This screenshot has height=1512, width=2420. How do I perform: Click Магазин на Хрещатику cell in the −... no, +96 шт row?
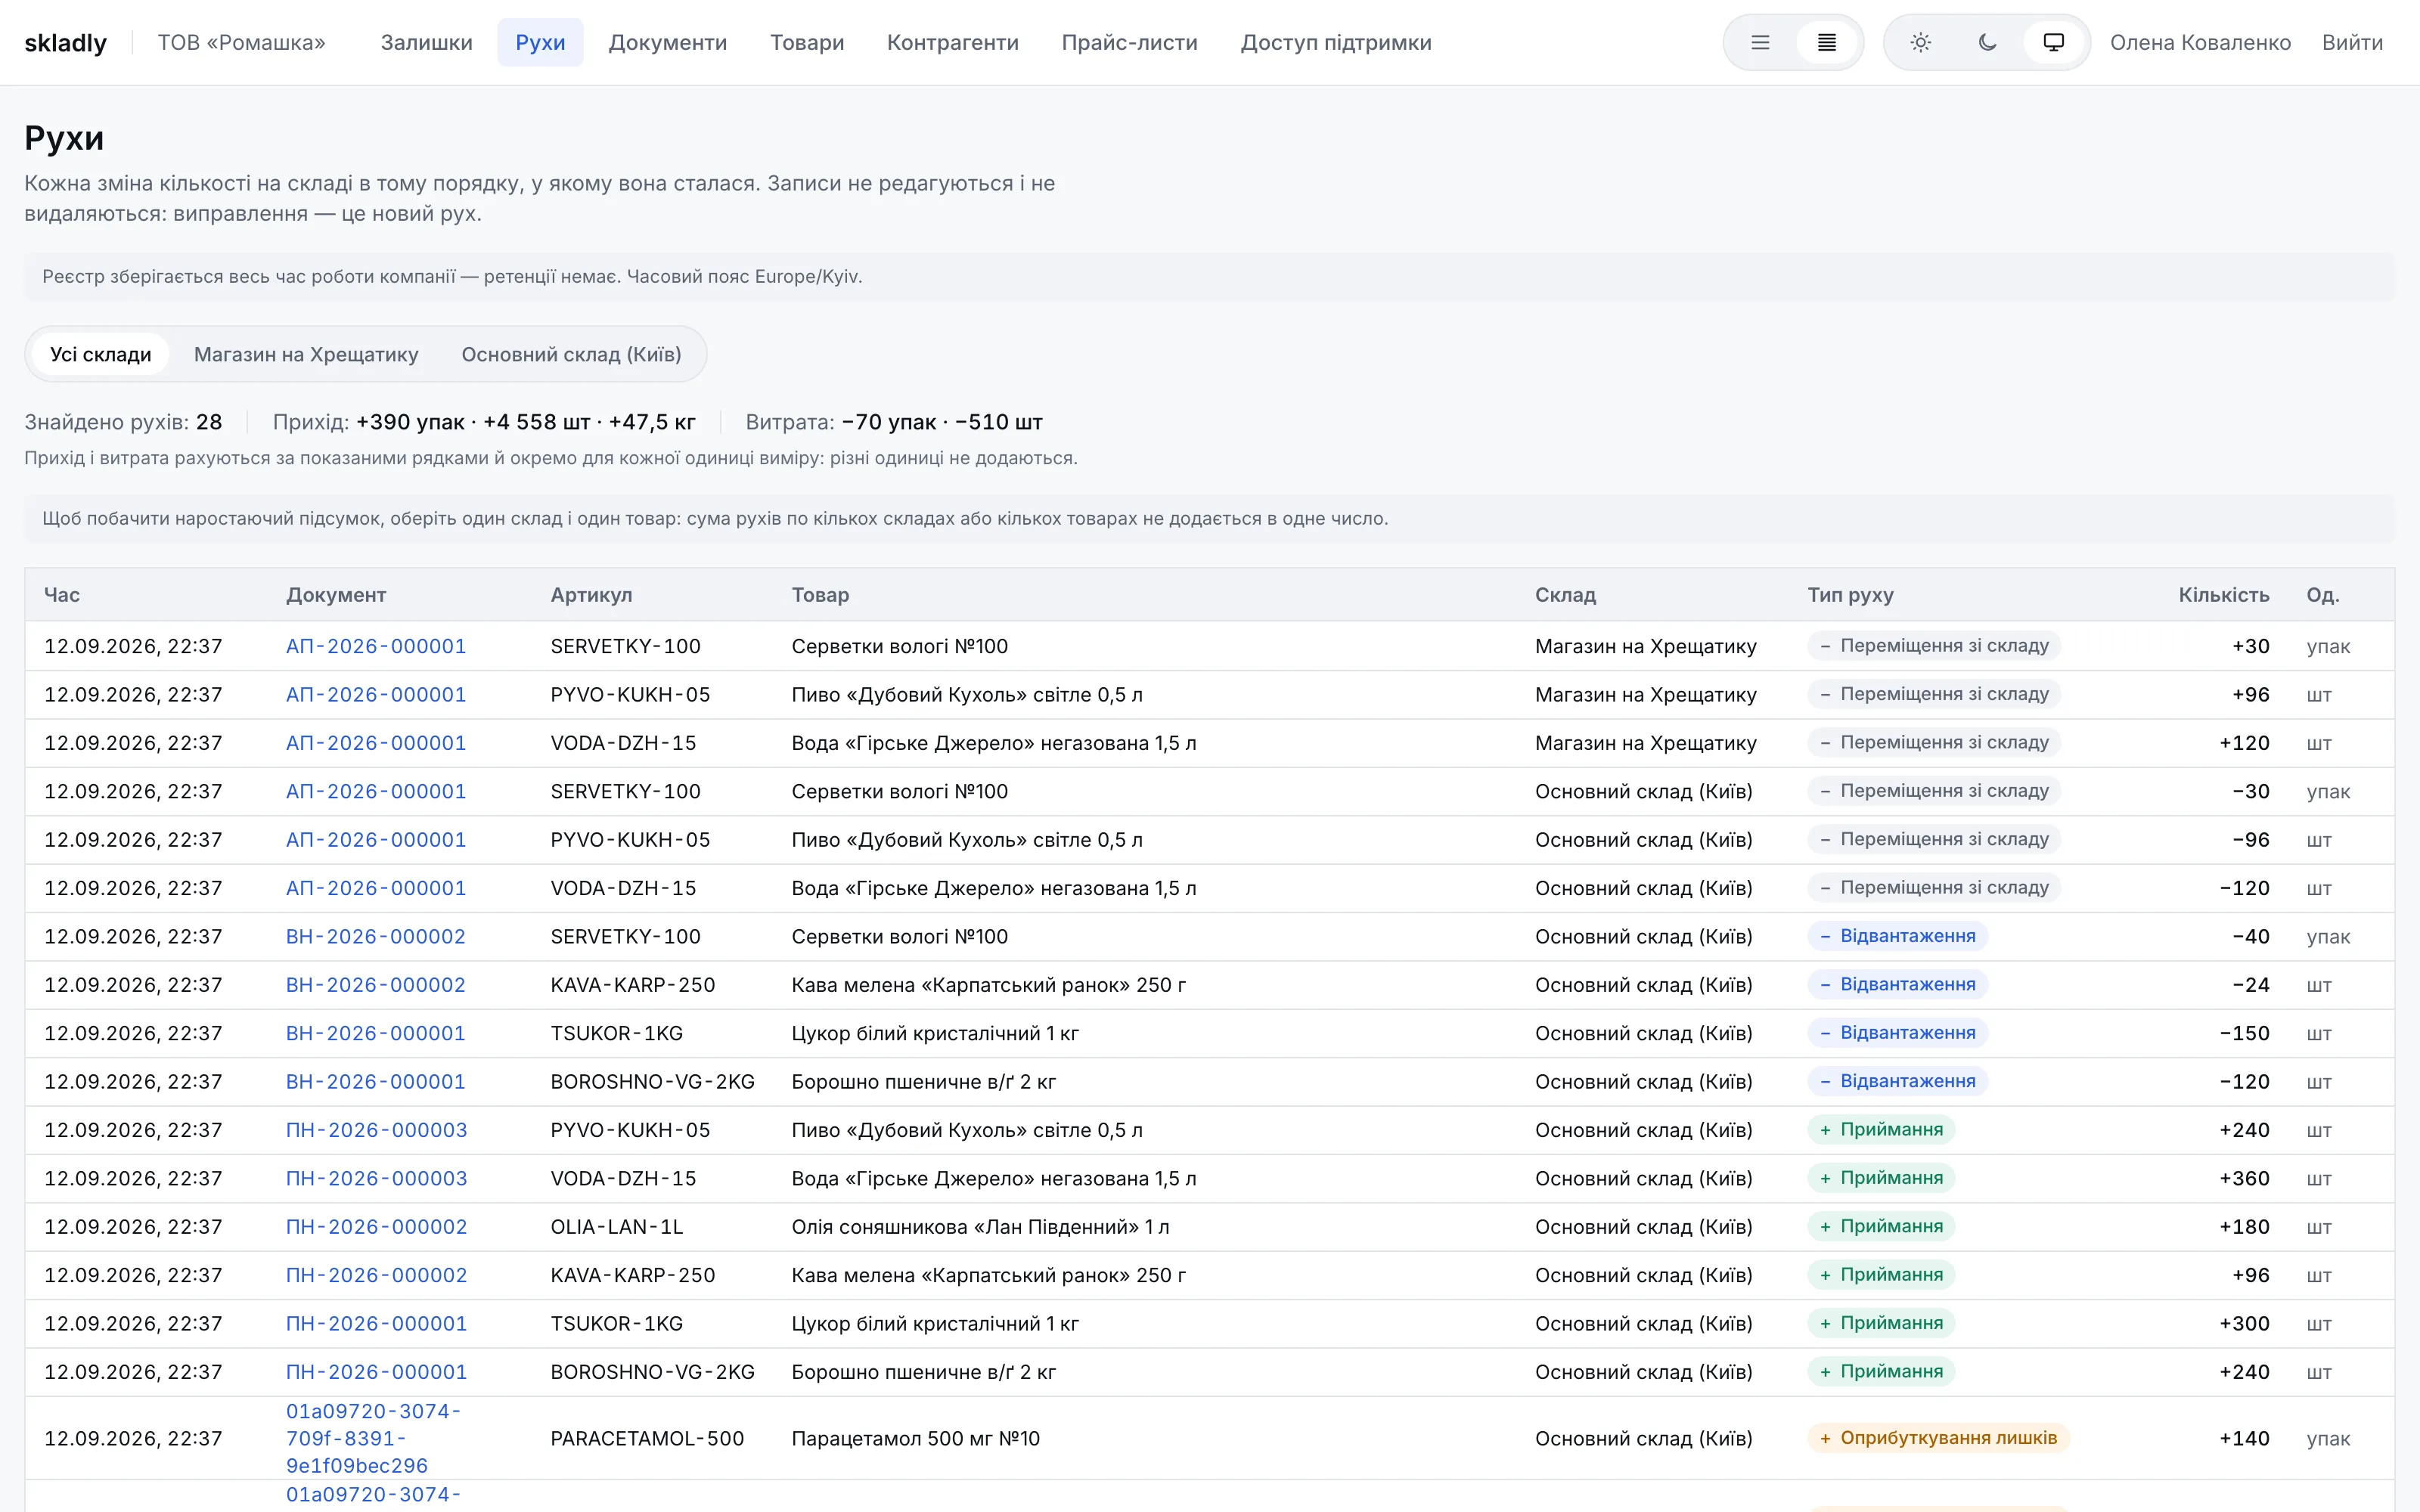(1646, 694)
